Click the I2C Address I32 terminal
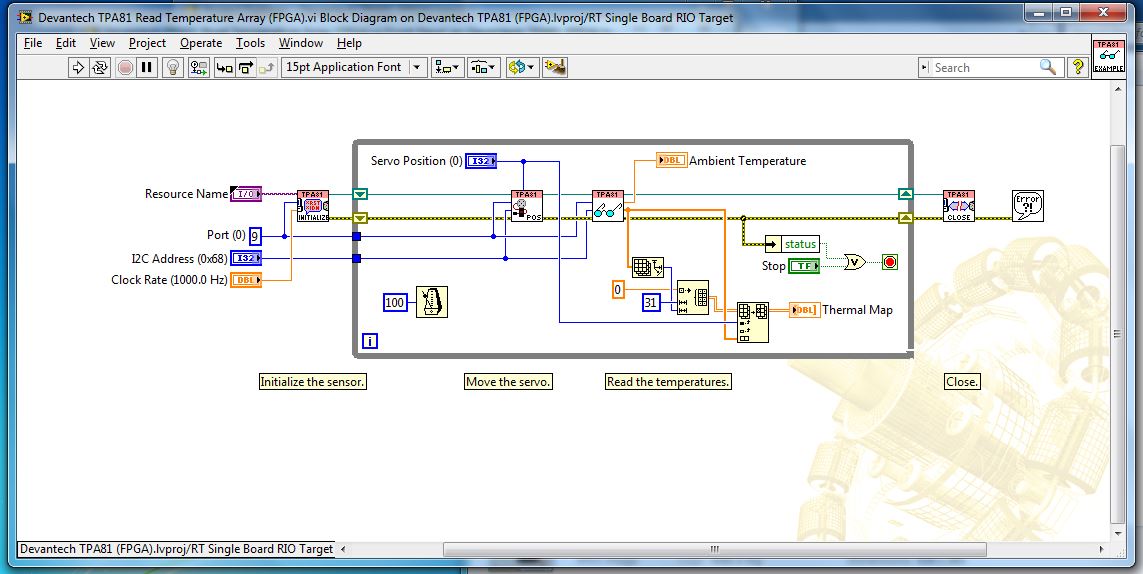 (246, 258)
